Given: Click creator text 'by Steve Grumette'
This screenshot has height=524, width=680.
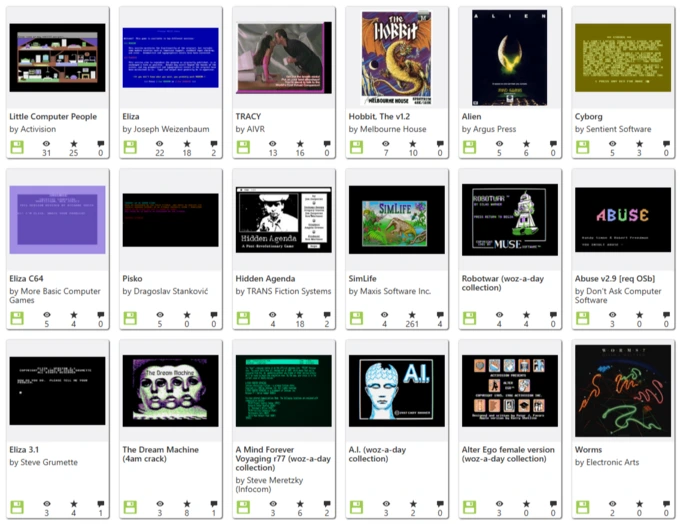Looking at the screenshot, I should pyautogui.click(x=43, y=462).
